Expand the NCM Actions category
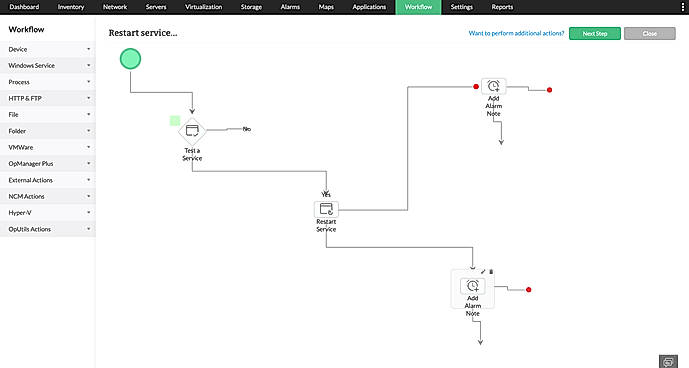The image size is (689, 368). [x=48, y=196]
